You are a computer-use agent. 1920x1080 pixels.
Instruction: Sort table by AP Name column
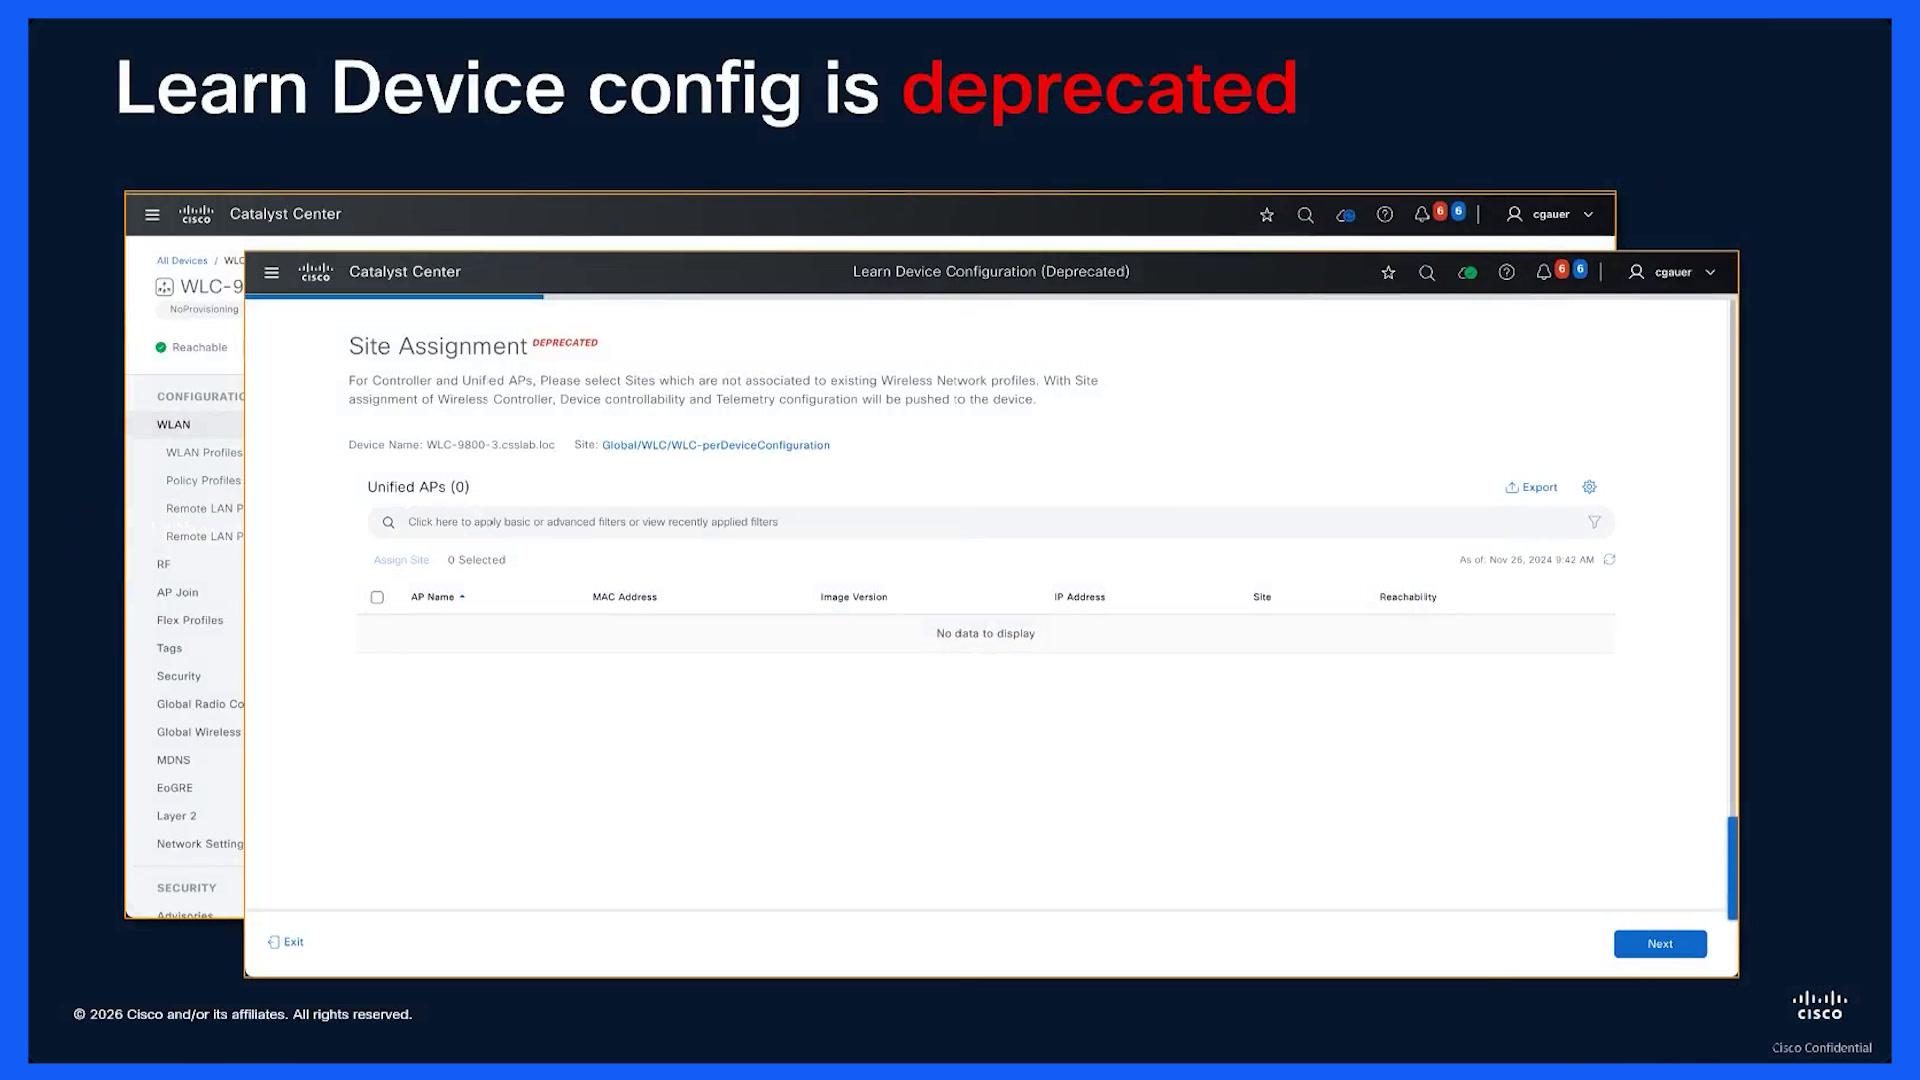pos(437,597)
